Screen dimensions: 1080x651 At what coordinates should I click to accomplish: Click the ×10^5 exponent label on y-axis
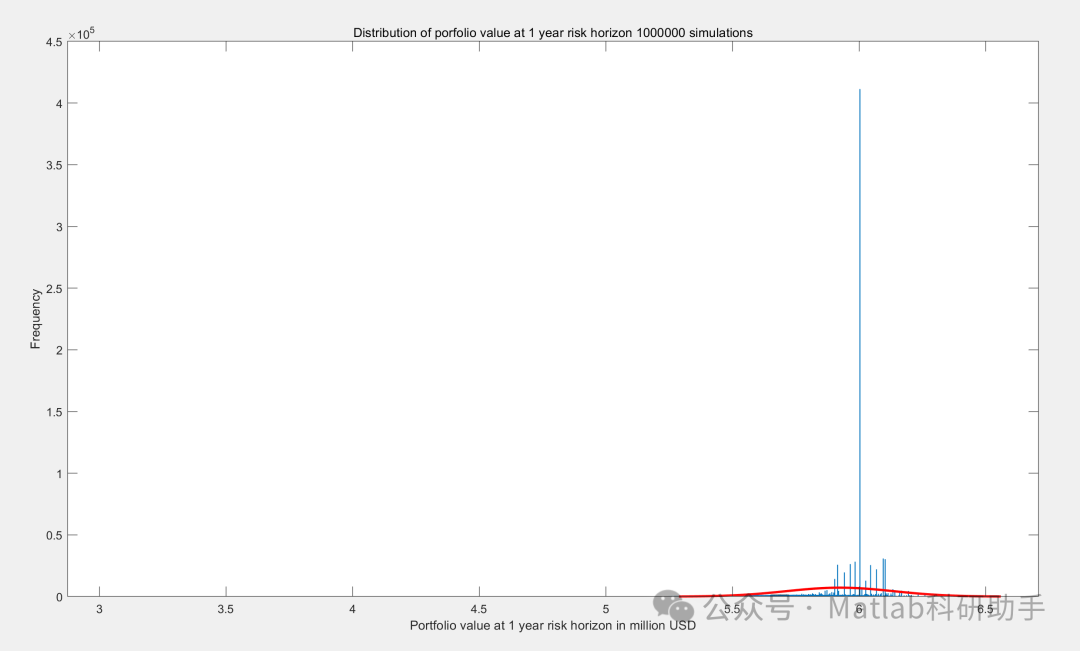81,34
